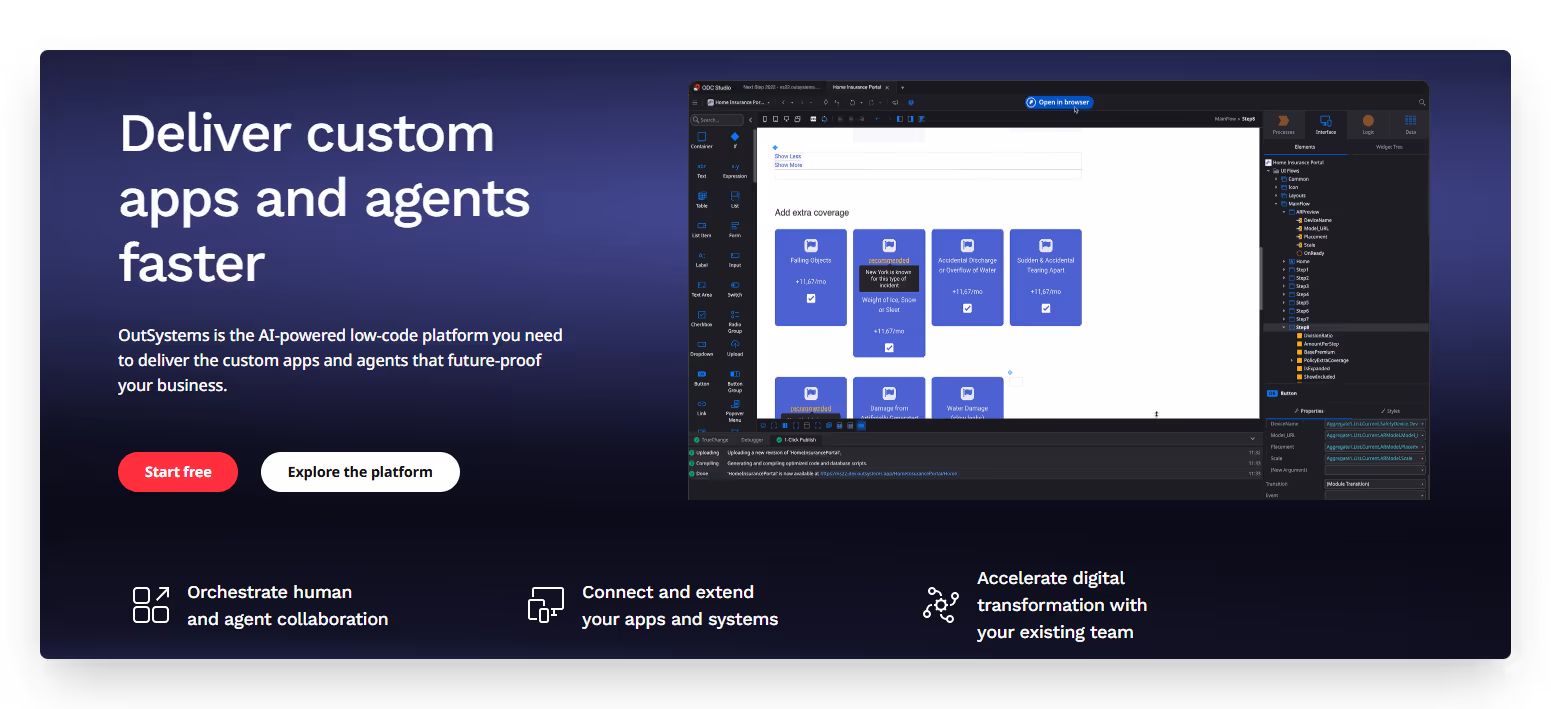The height and width of the screenshot is (709, 1551).
Task: Open the Styles tab in properties
Action: point(1391,411)
